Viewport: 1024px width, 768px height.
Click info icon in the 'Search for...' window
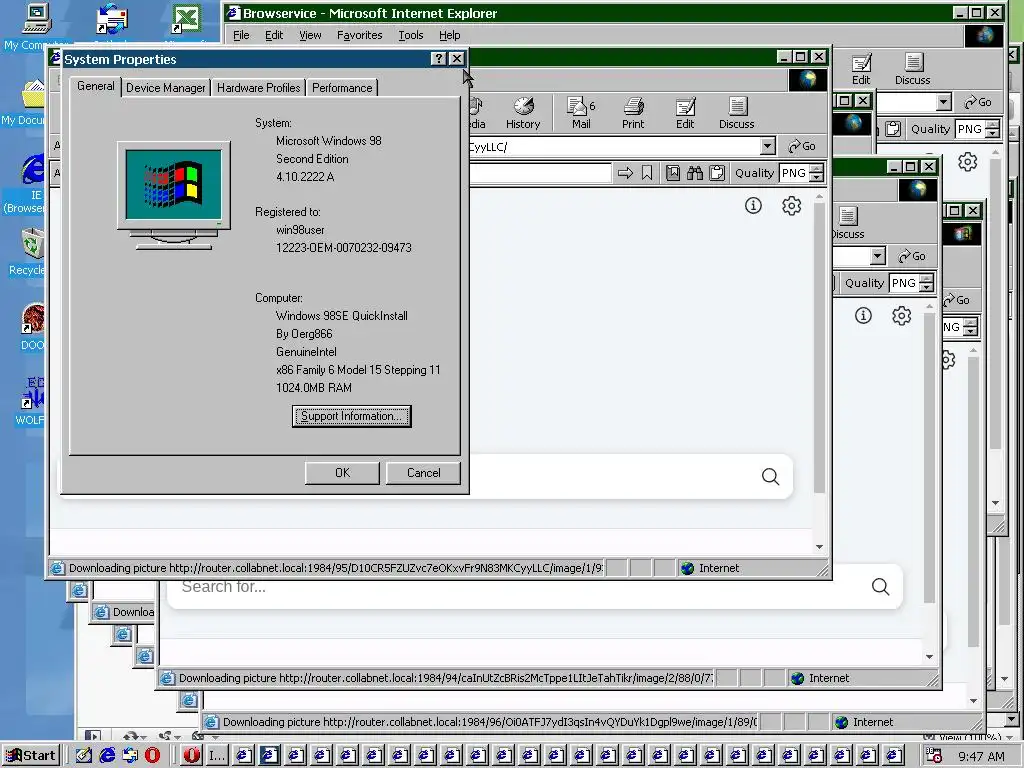(x=863, y=316)
